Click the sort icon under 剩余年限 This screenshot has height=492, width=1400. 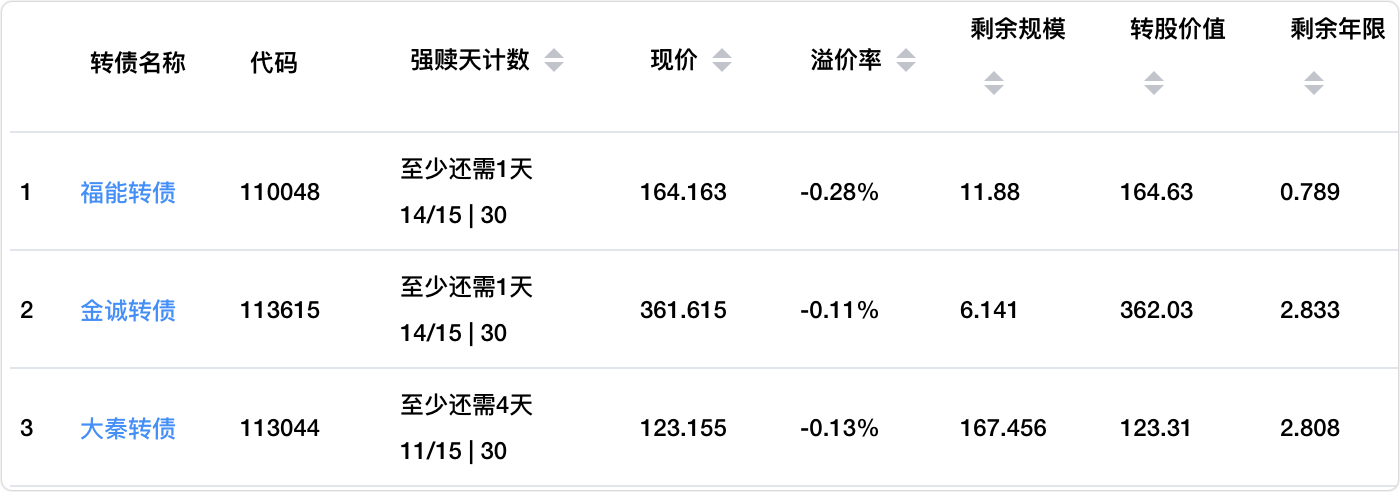1314,83
